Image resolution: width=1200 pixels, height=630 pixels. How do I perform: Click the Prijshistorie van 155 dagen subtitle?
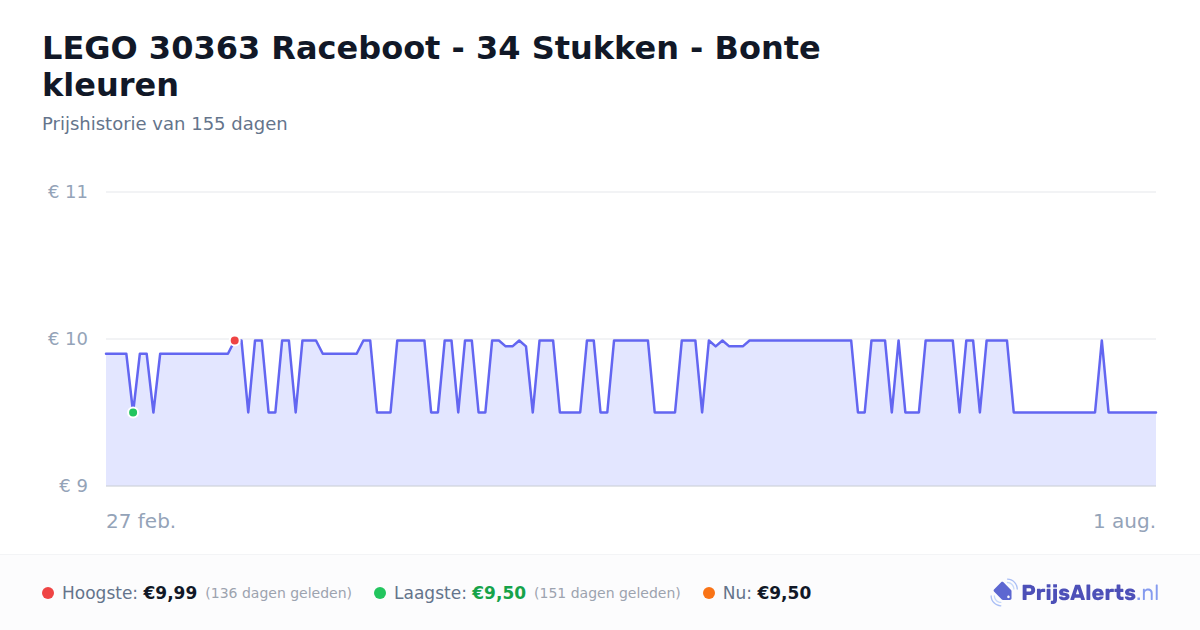[165, 124]
